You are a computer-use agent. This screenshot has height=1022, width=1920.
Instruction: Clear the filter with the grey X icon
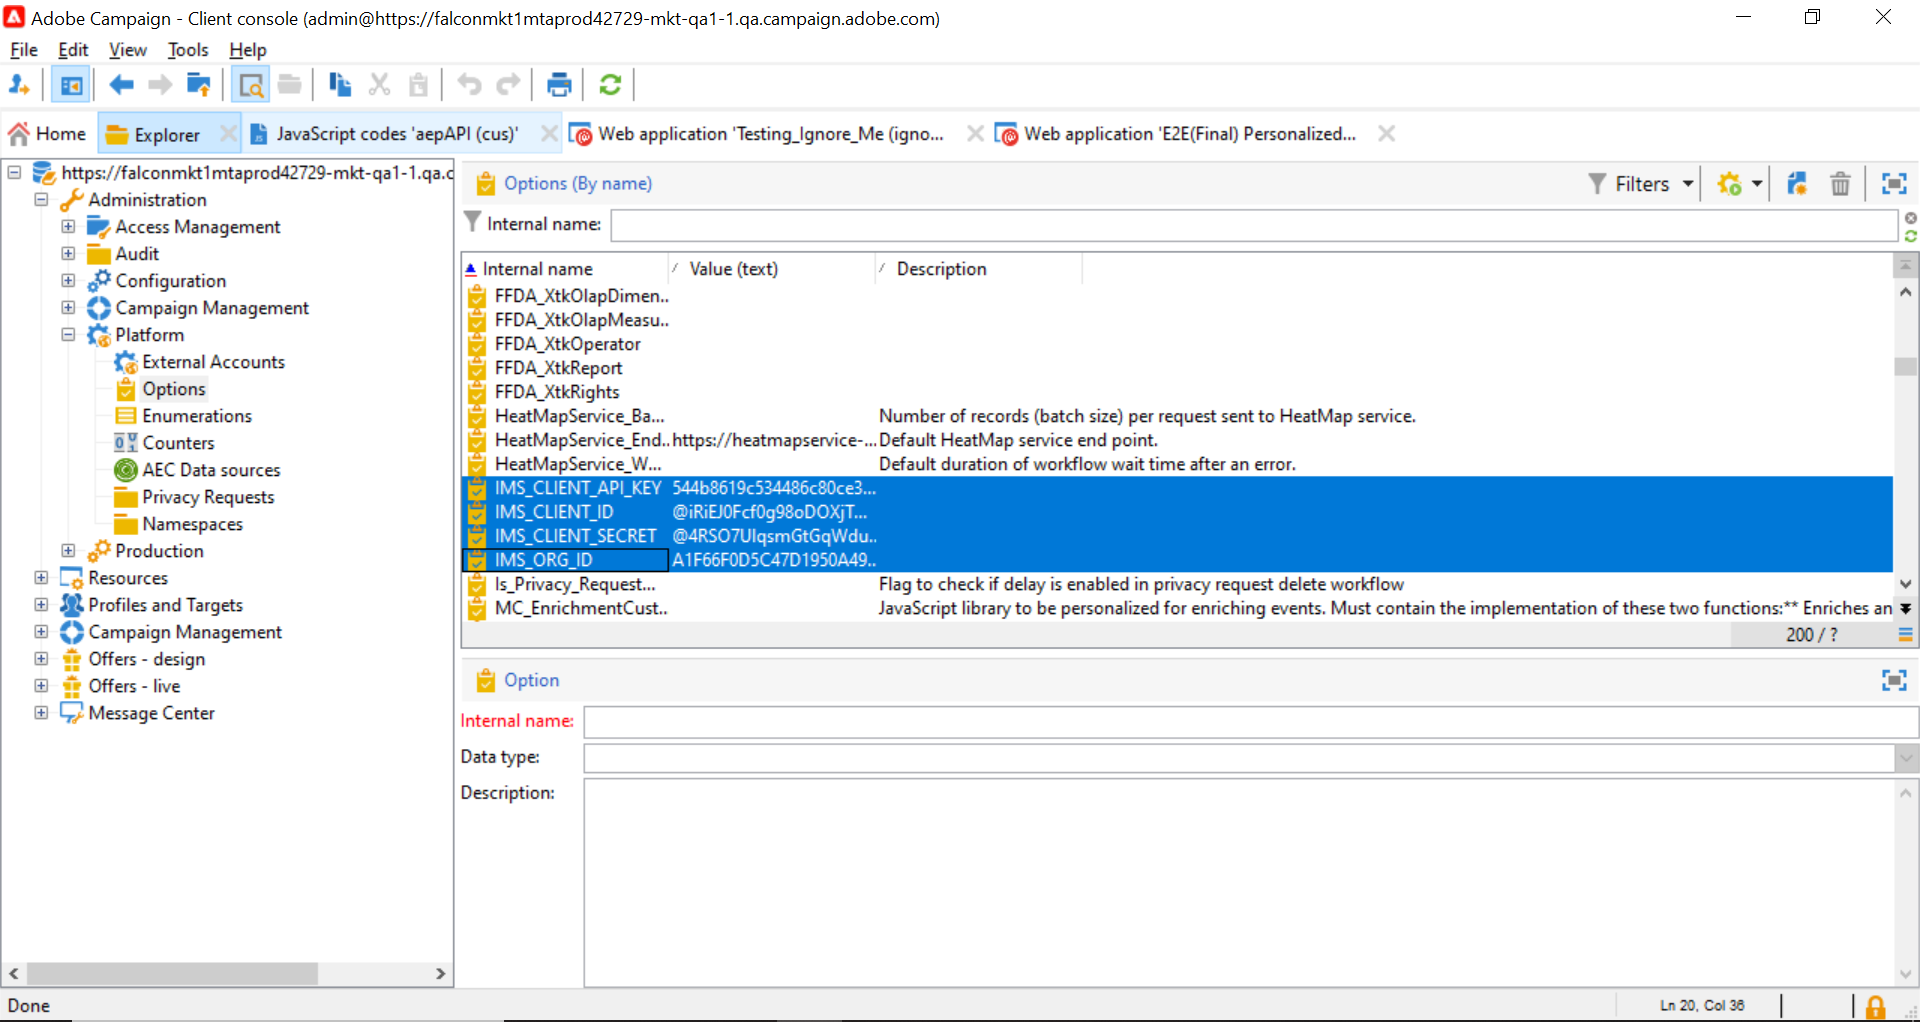(x=1911, y=218)
